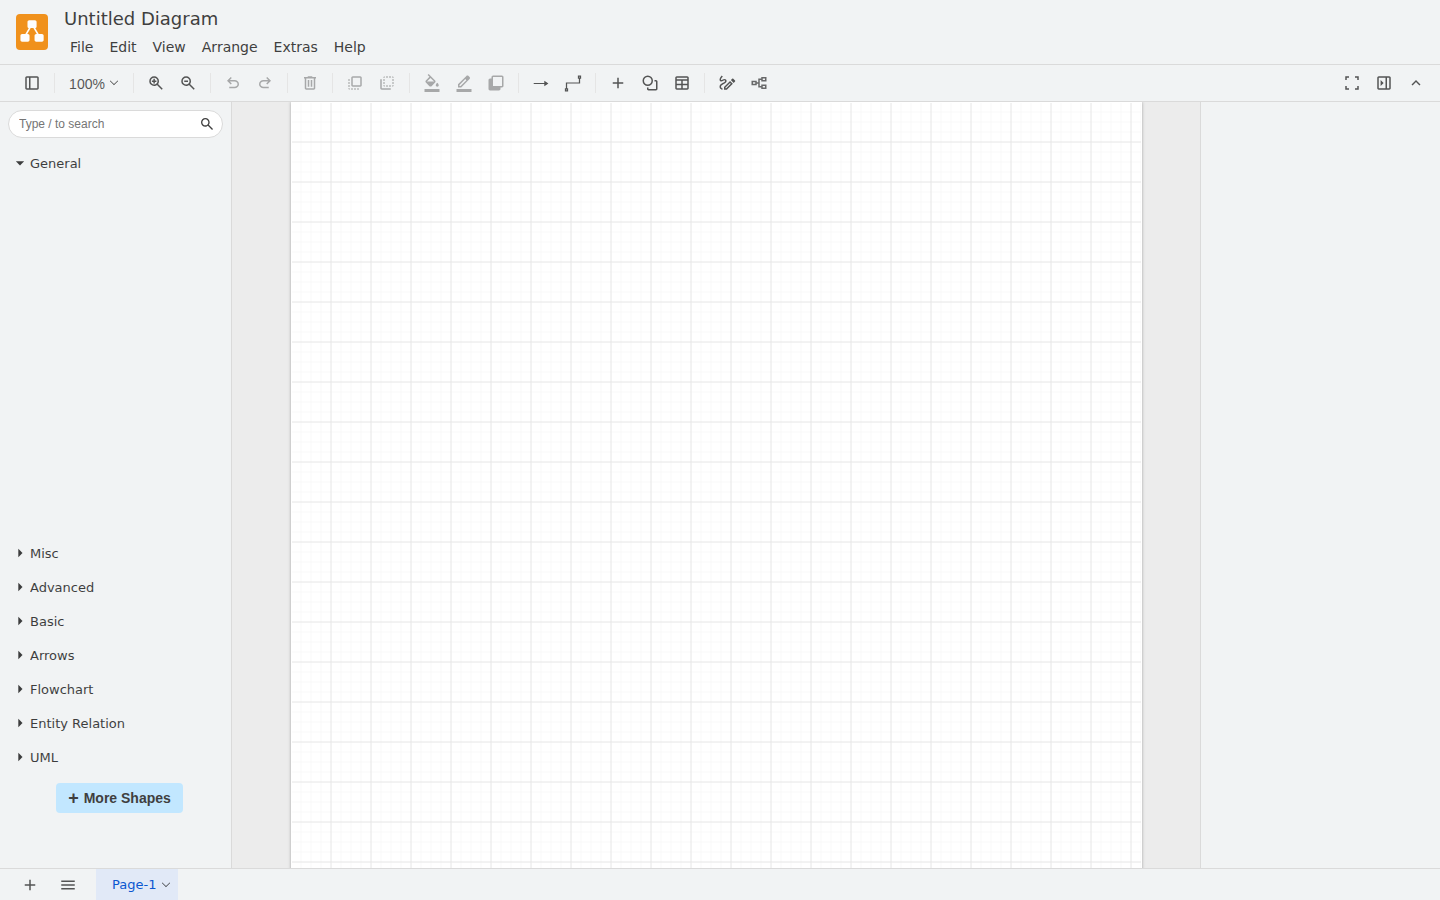1440x900 pixels.
Task: Click the Zoom In magnifier icon
Action: 156,83
